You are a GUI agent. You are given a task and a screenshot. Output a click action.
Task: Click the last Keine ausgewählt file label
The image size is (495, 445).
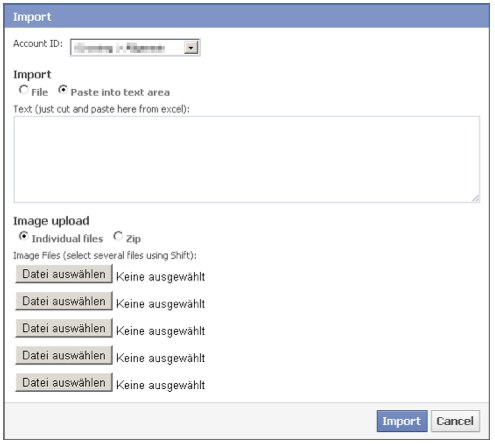click(160, 385)
